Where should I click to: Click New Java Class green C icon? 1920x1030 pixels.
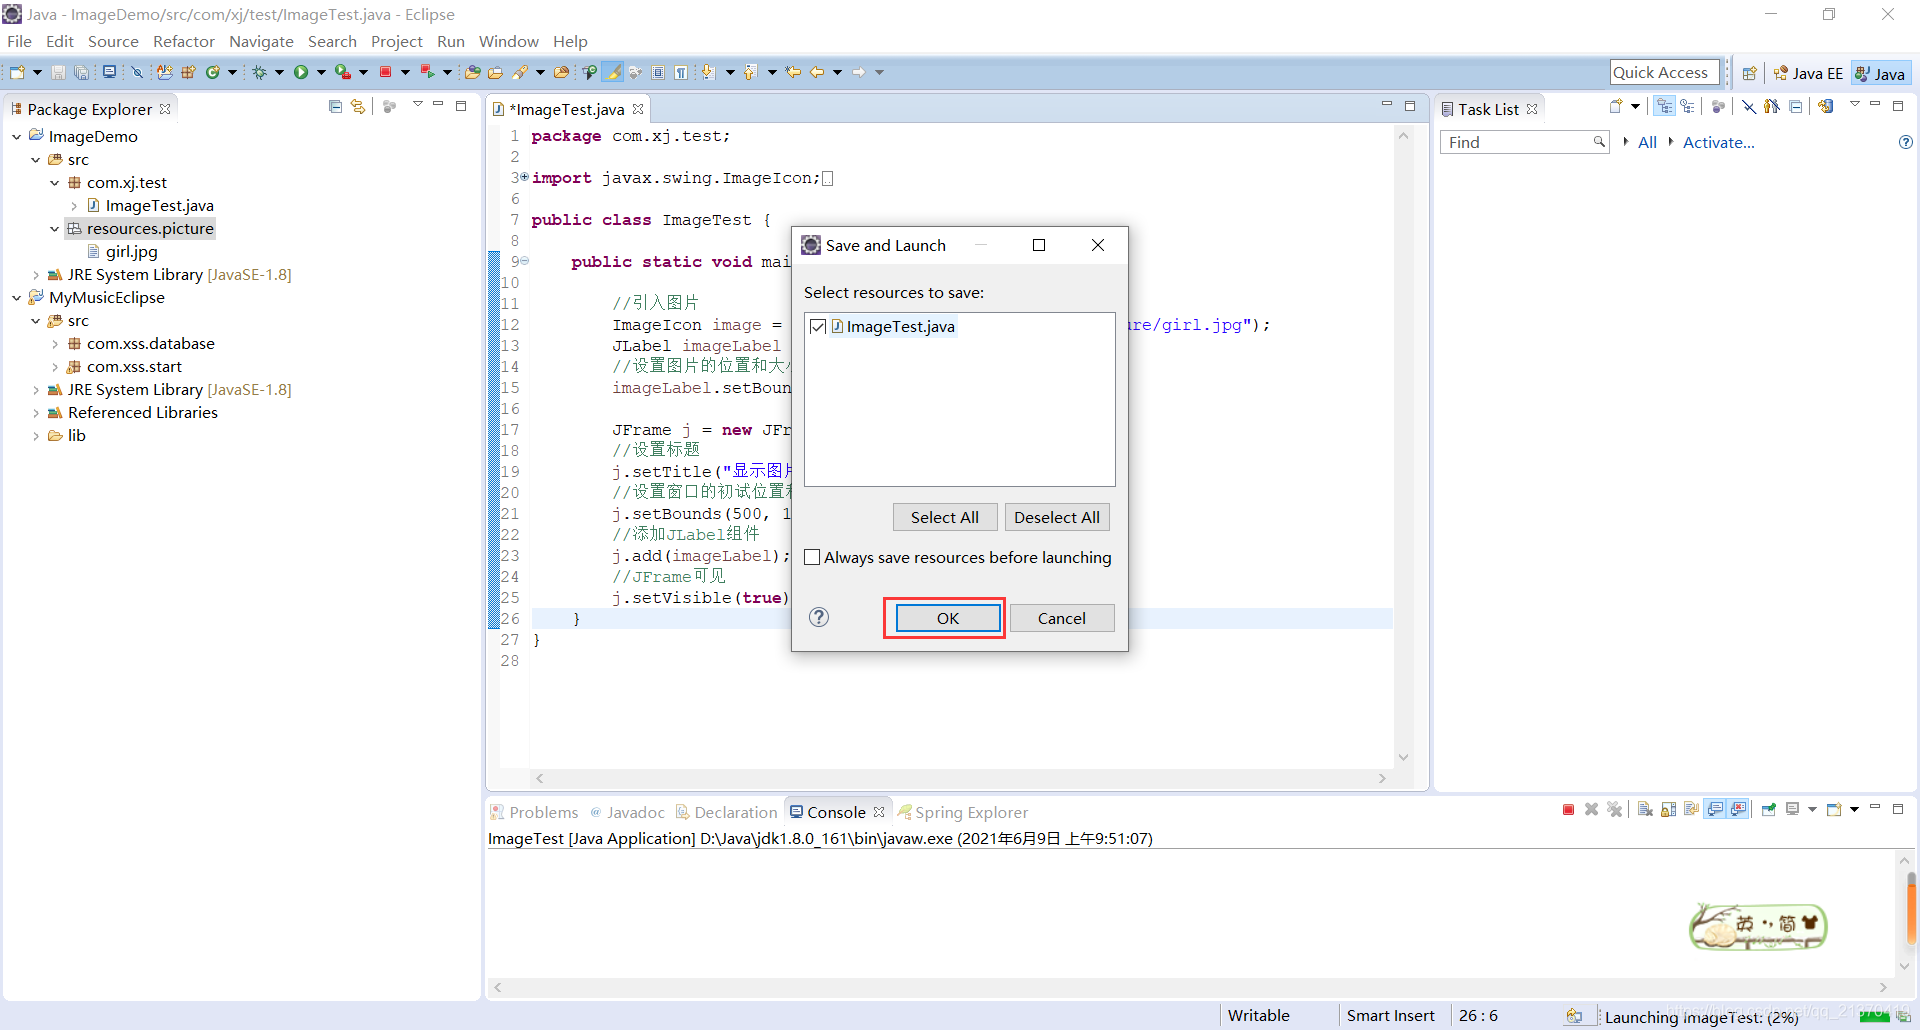212,72
